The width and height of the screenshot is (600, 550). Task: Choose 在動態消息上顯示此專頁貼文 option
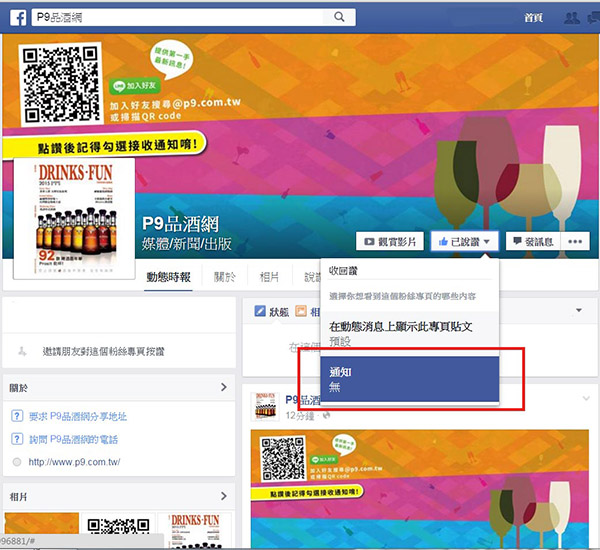pyautogui.click(x=409, y=333)
